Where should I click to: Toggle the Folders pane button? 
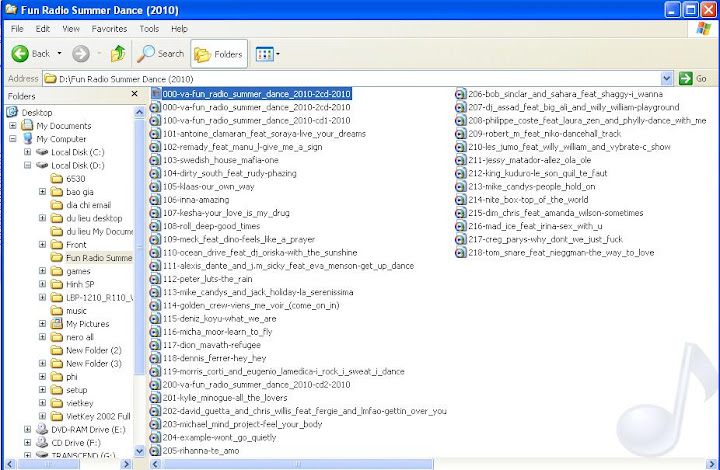[219, 54]
